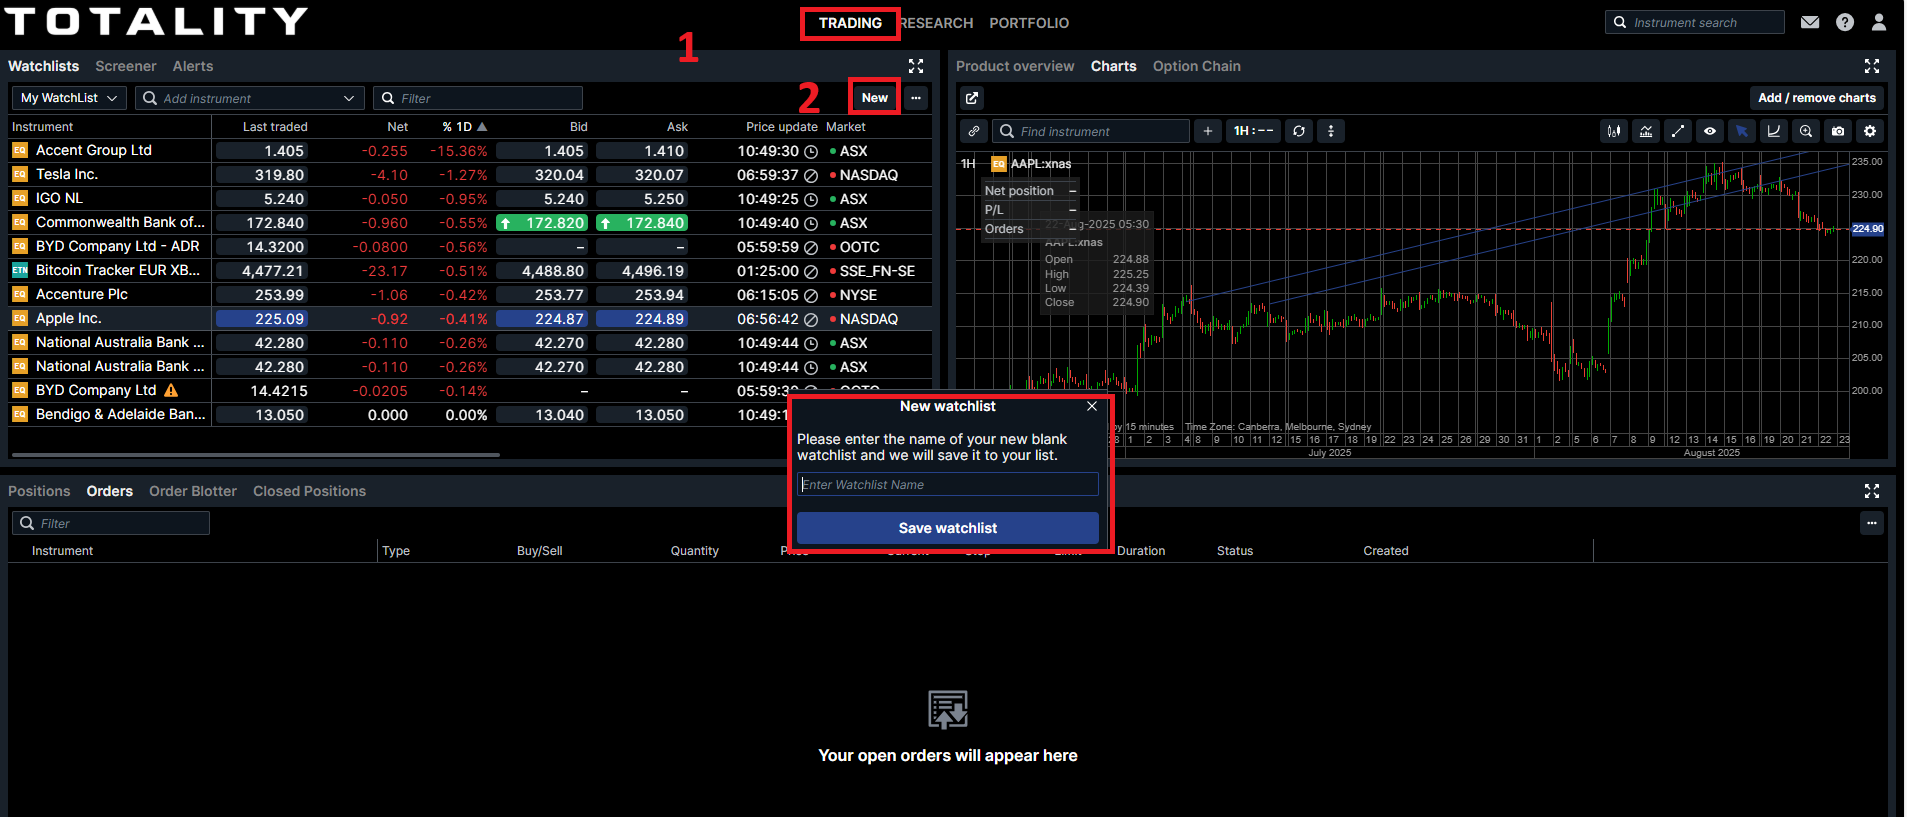The image size is (1907, 817).
Task: Click the watchlist Filter field
Action: [478, 98]
